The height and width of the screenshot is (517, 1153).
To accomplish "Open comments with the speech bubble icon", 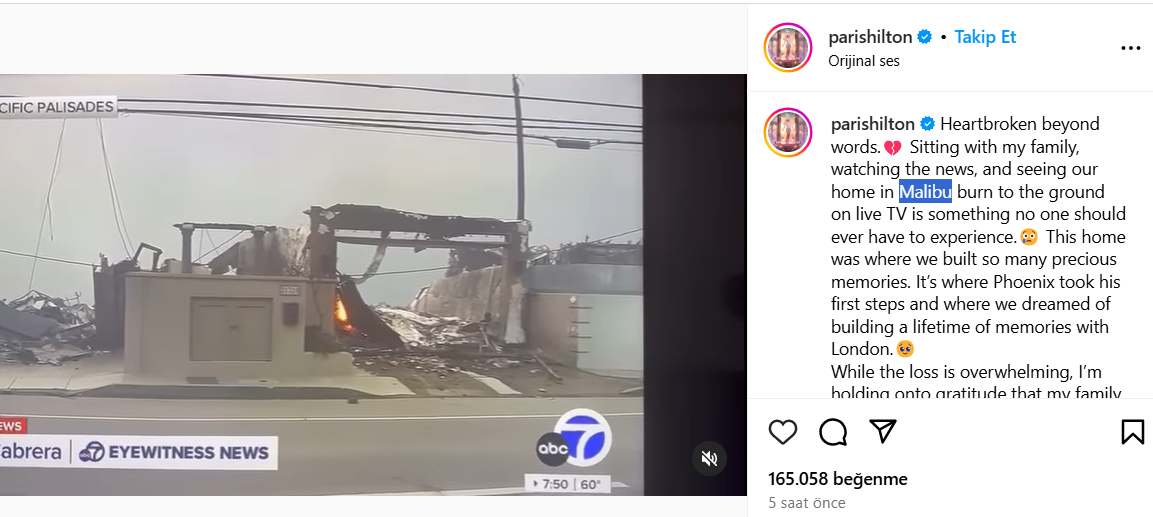I will (x=833, y=432).
